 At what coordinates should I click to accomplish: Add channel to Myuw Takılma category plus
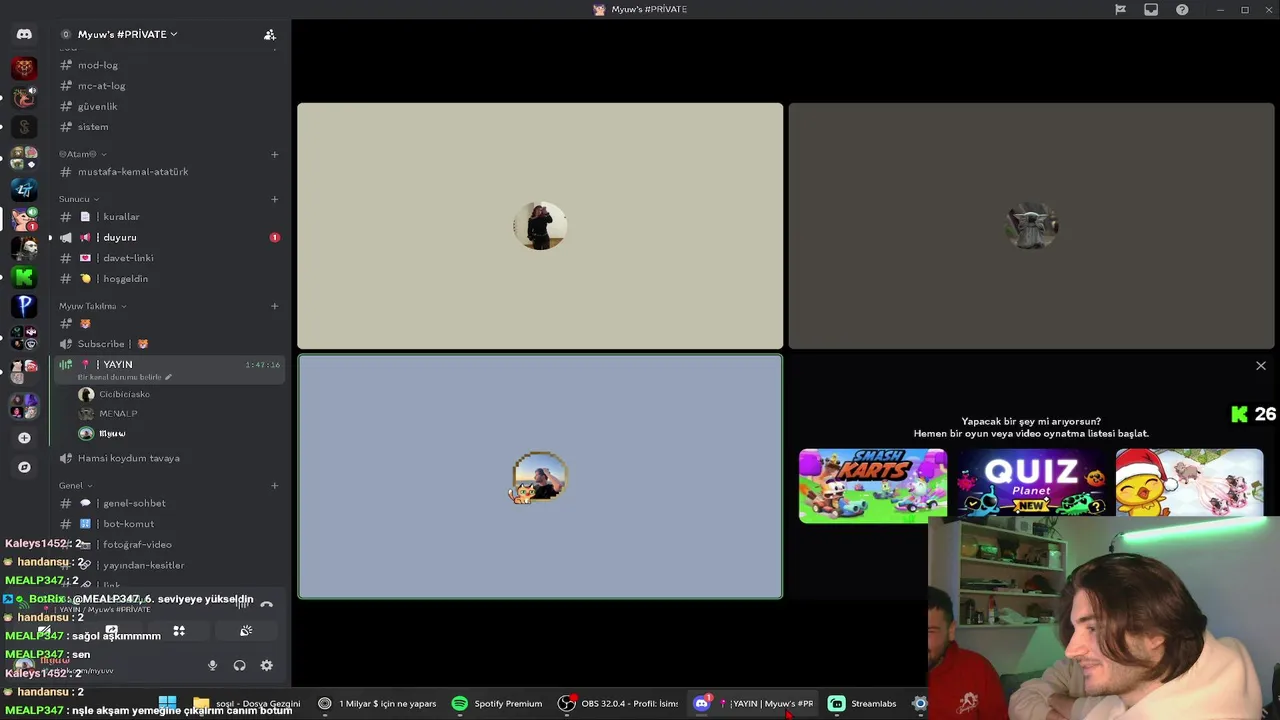(x=274, y=306)
